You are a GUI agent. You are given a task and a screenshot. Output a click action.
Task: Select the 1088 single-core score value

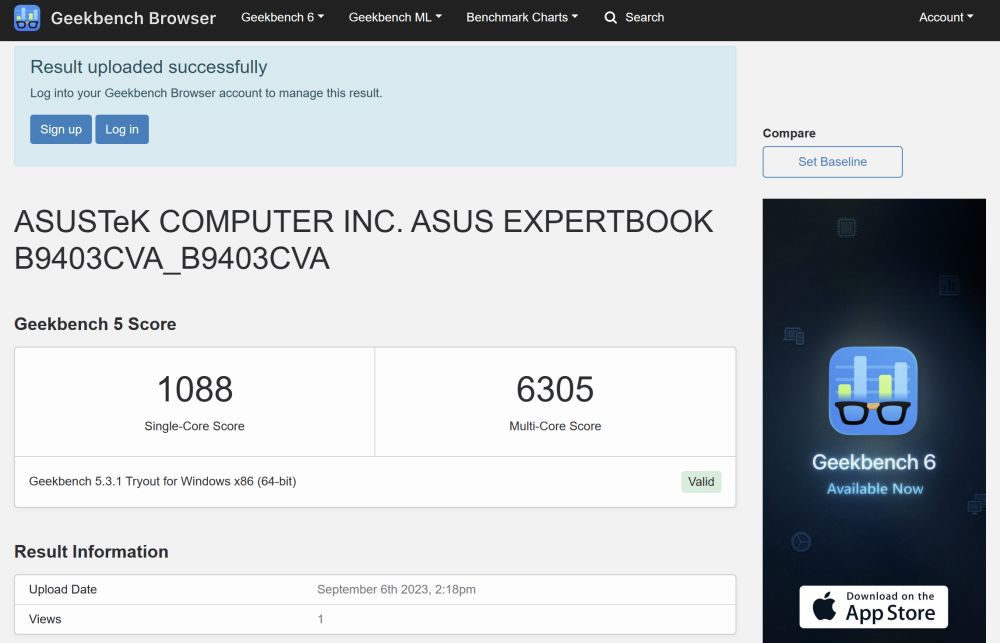coord(195,389)
